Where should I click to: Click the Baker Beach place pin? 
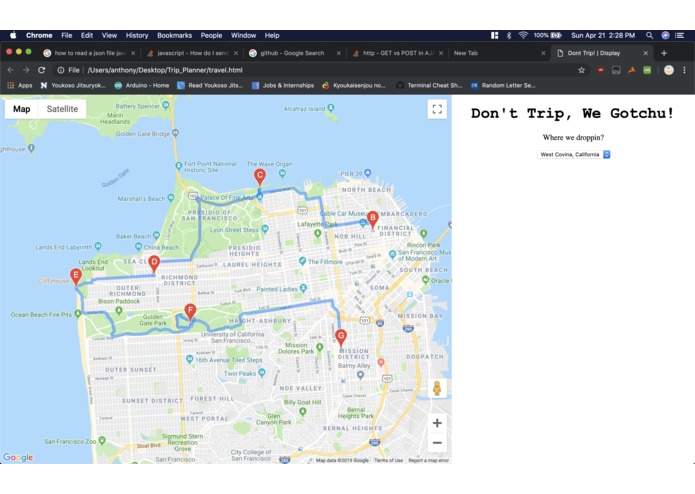tap(156, 235)
